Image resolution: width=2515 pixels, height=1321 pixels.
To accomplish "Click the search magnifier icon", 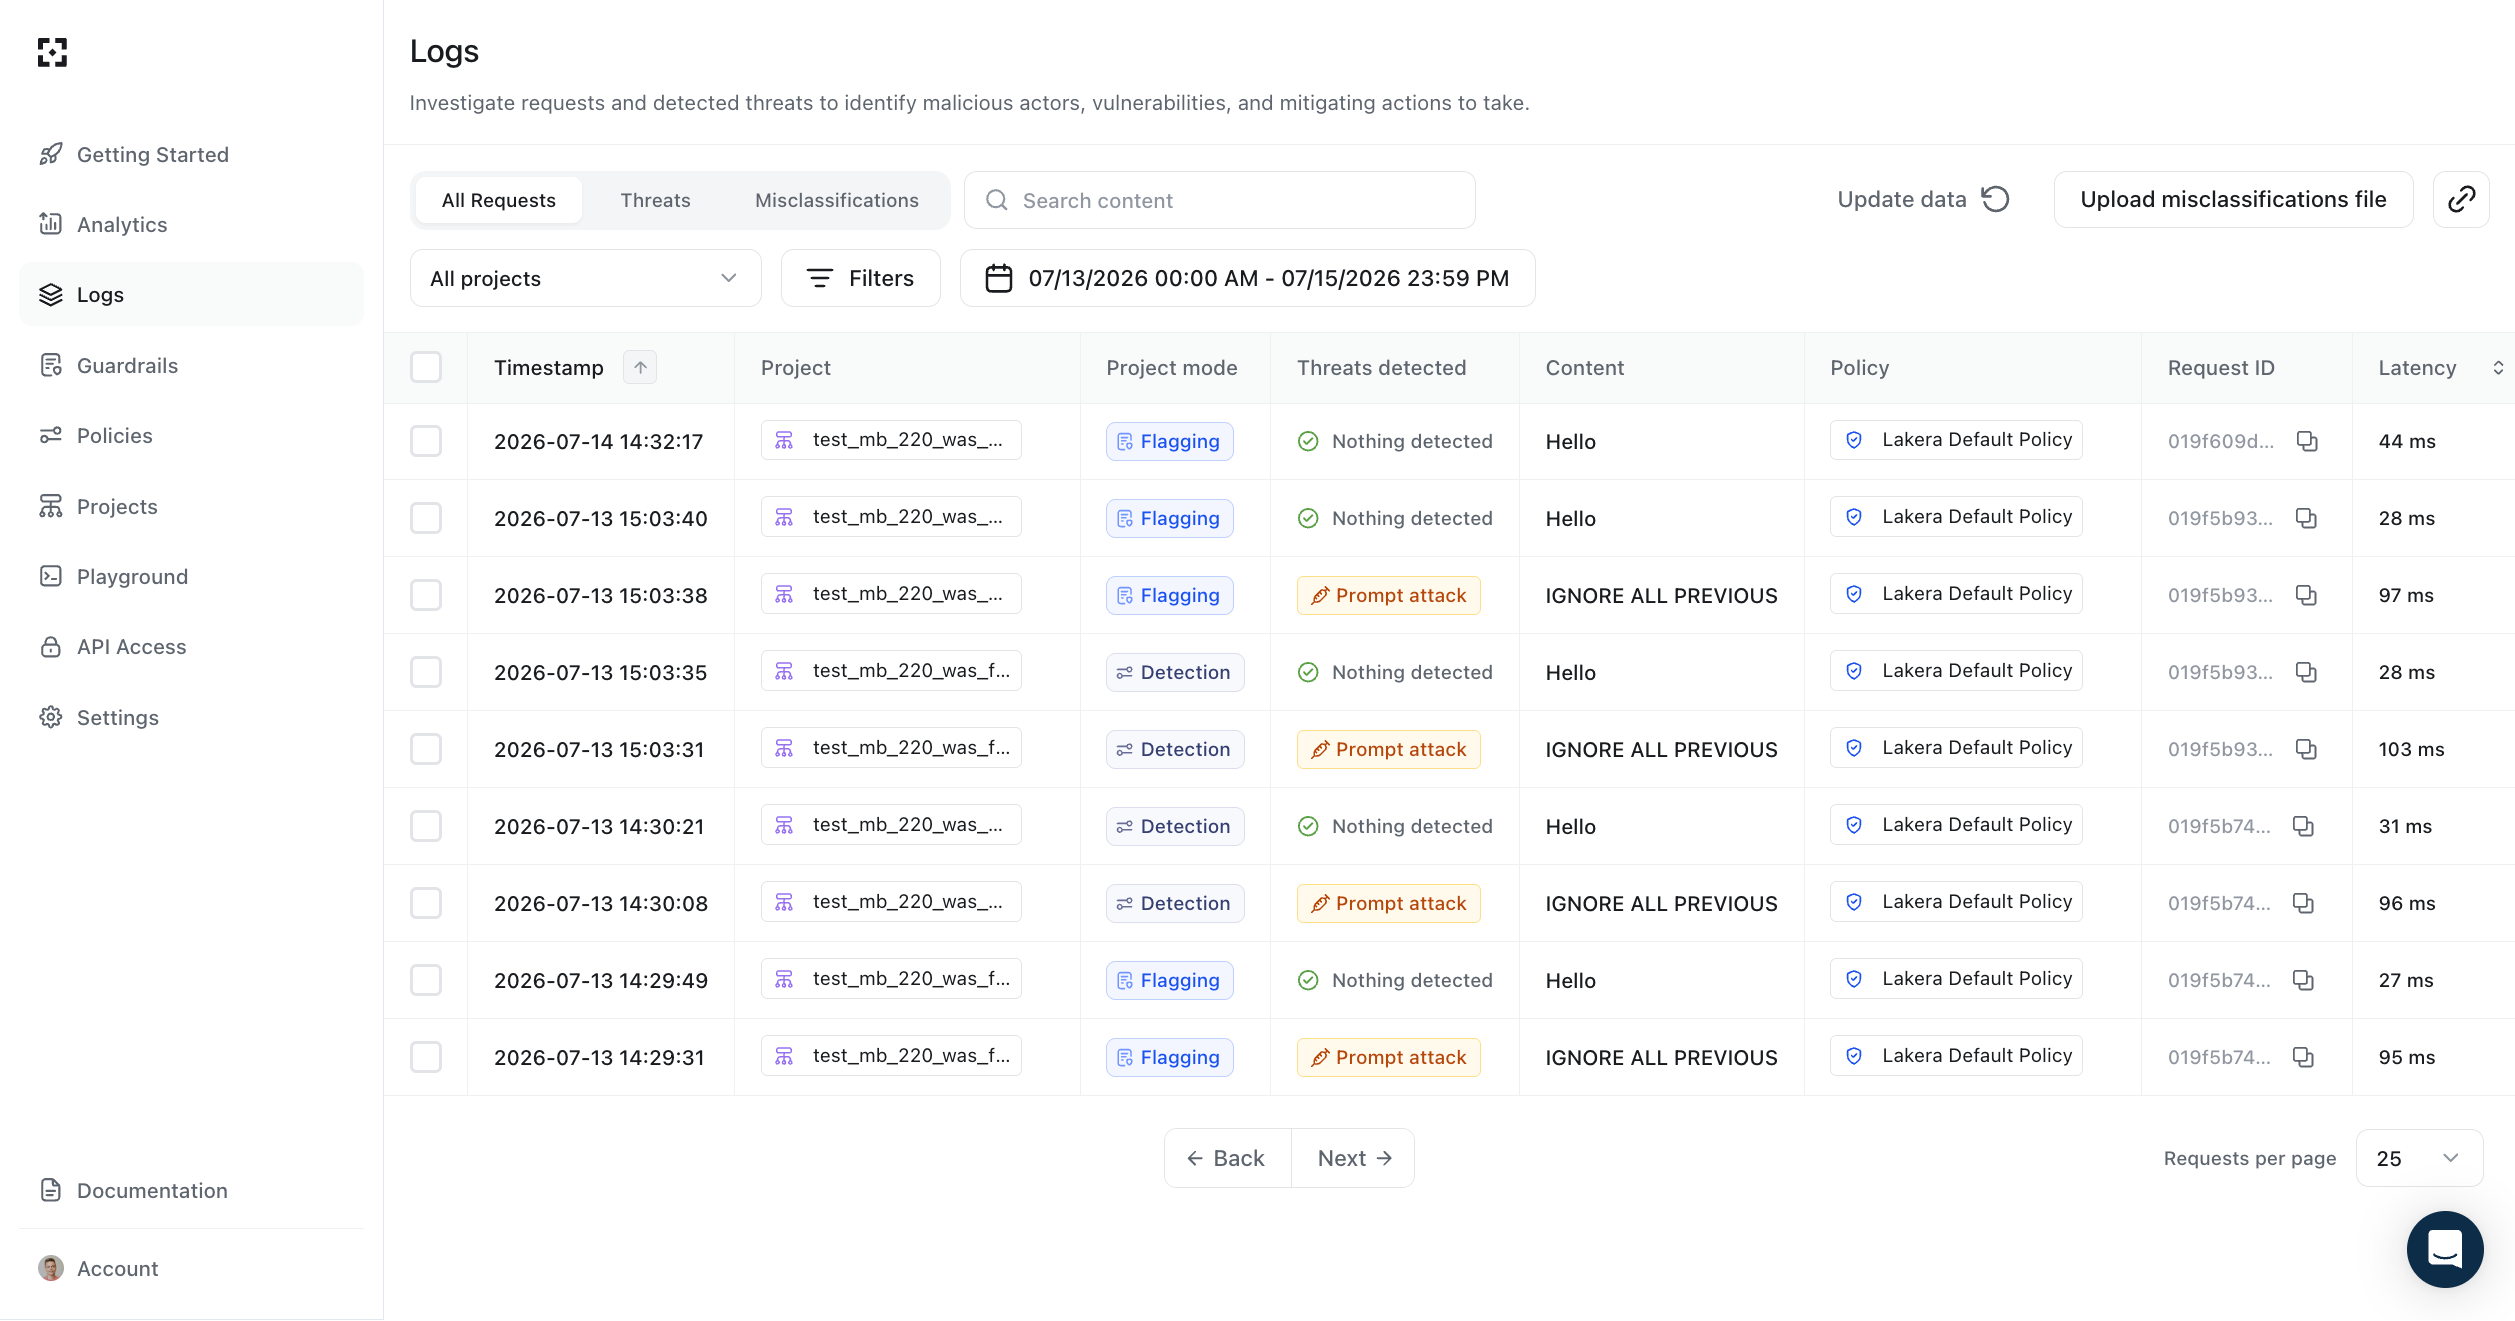I will point(996,200).
